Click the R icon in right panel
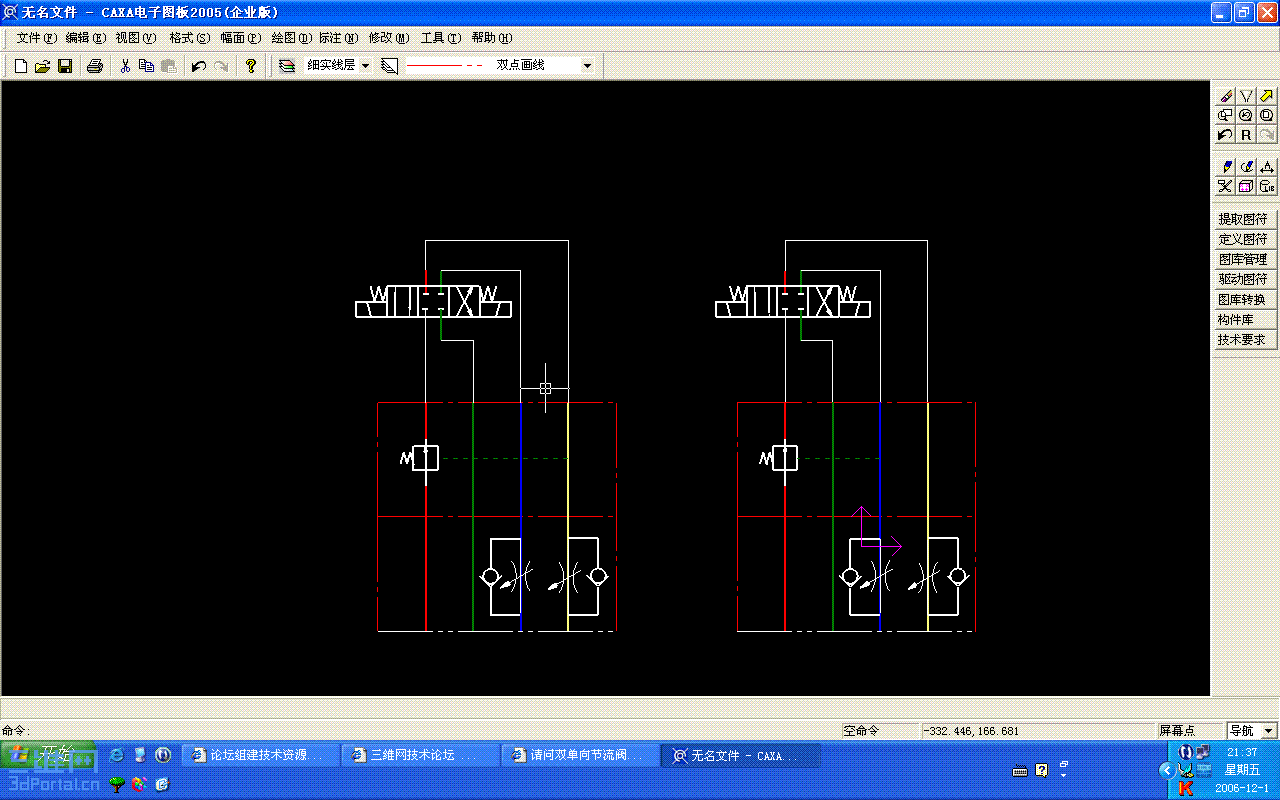 pyautogui.click(x=1246, y=134)
